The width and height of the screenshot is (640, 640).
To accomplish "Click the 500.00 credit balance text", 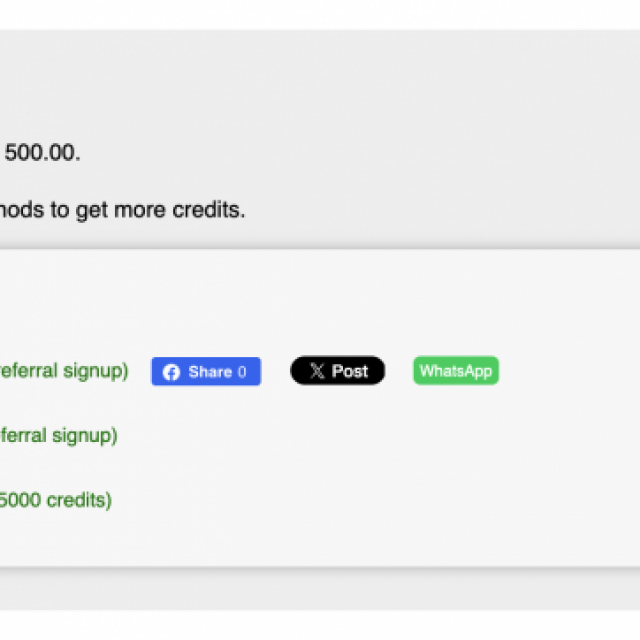I will tap(42, 153).
